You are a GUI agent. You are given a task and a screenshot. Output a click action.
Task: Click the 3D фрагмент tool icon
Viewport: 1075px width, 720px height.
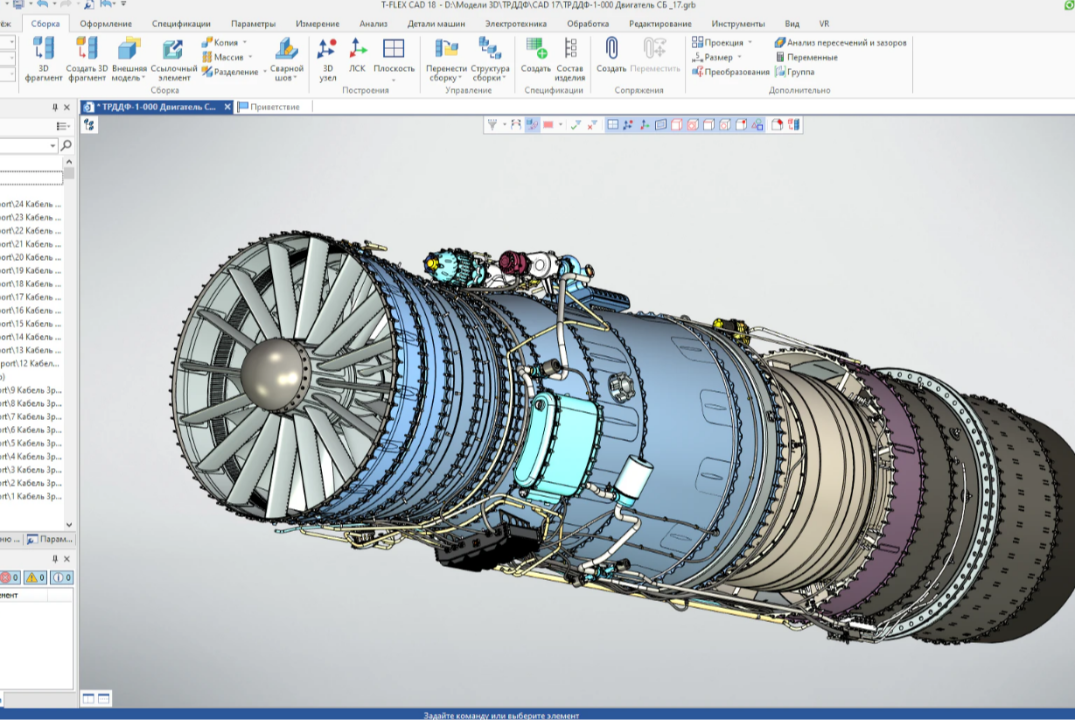point(43,49)
